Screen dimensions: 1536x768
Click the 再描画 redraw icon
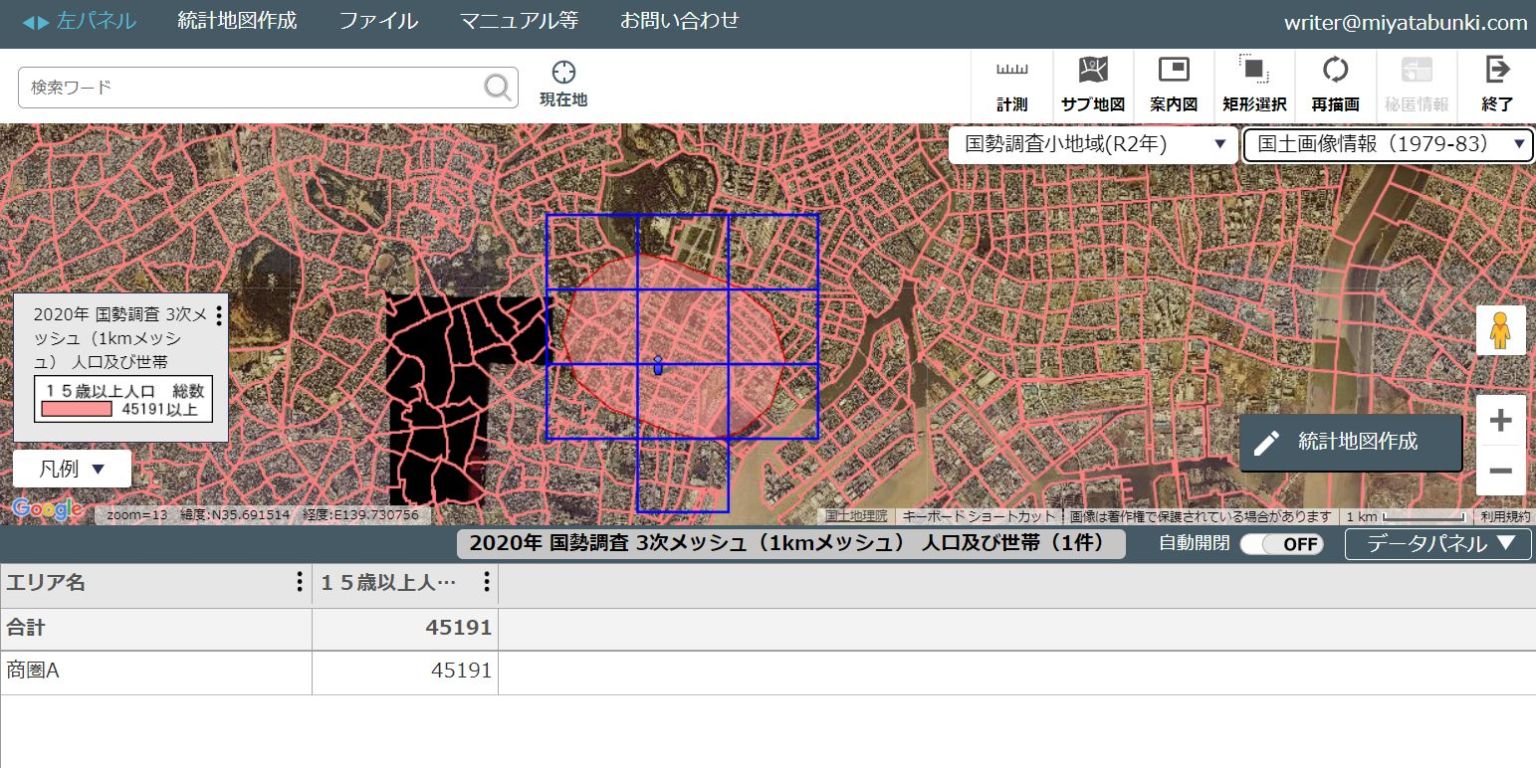[1335, 80]
